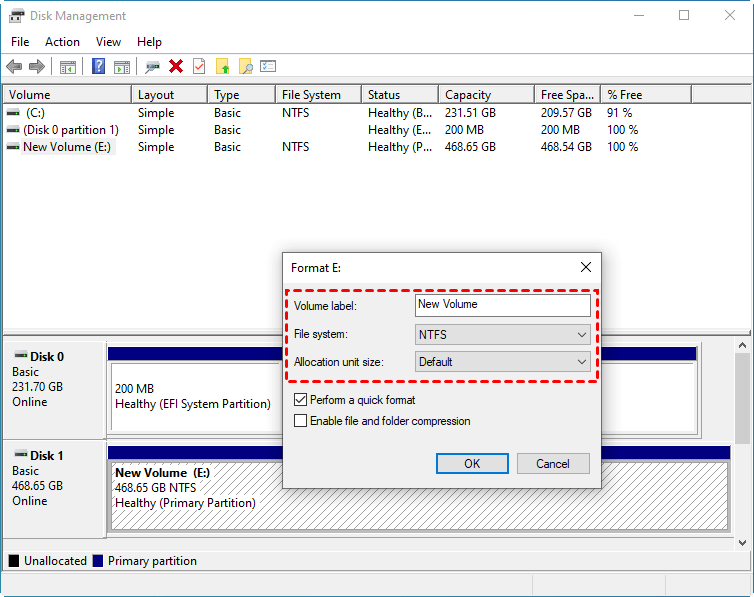Select the 200 MB EFI System Partition block
Image resolution: width=754 pixels, height=597 pixels.
[196, 397]
